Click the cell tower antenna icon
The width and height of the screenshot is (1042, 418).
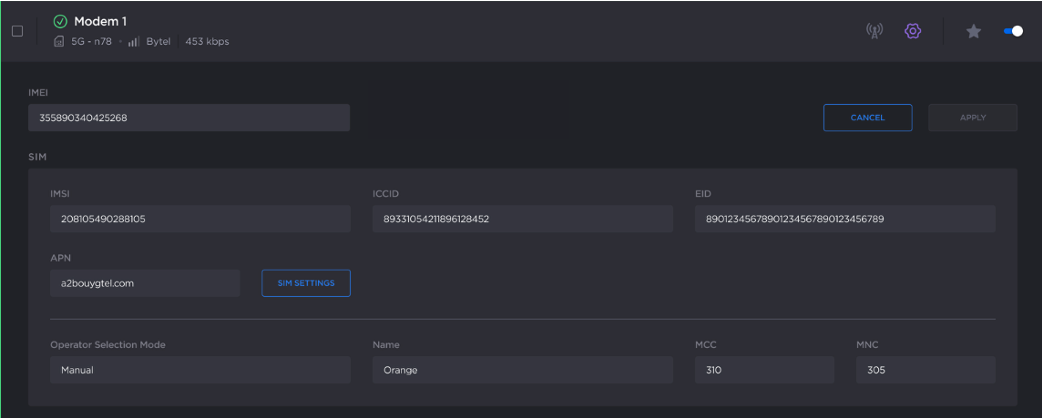tap(873, 31)
